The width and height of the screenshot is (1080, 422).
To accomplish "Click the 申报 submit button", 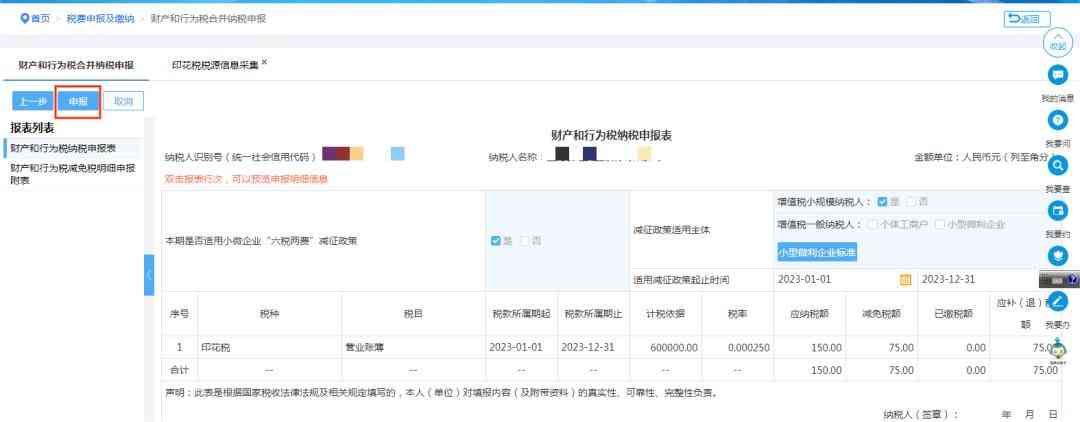I will pyautogui.click(x=77, y=101).
